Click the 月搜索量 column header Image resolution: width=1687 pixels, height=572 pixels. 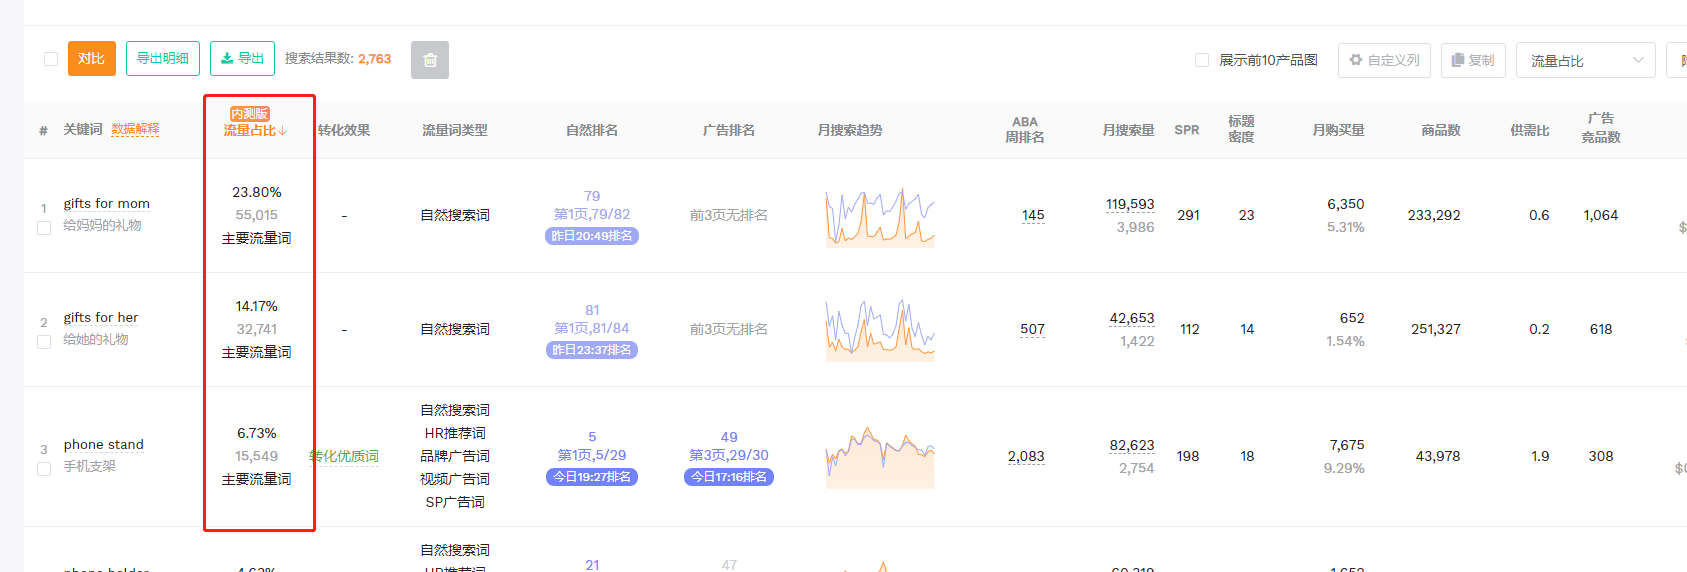[1128, 130]
